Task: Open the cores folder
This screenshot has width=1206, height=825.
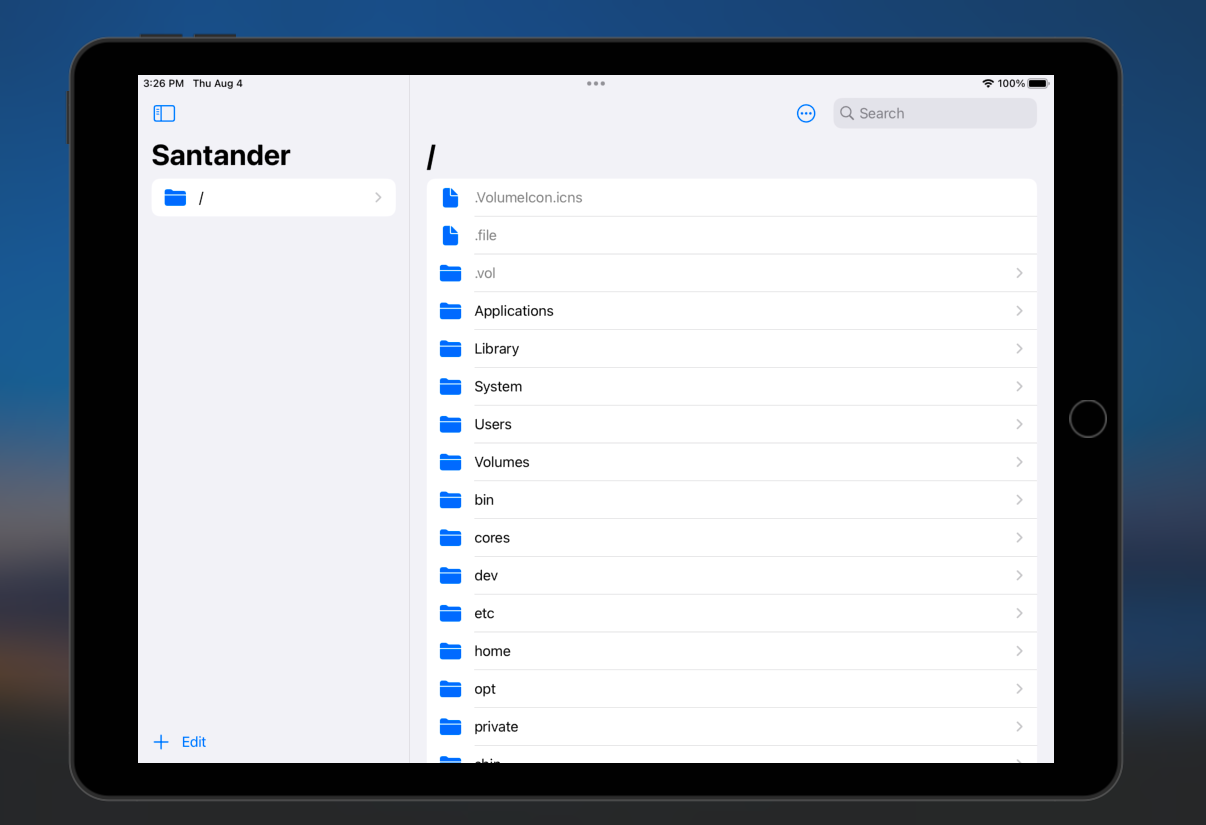Action: click(x=732, y=538)
